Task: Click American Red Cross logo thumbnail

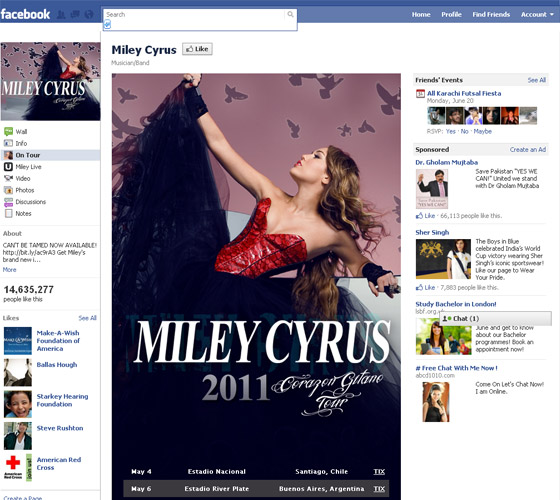Action: 18,468
